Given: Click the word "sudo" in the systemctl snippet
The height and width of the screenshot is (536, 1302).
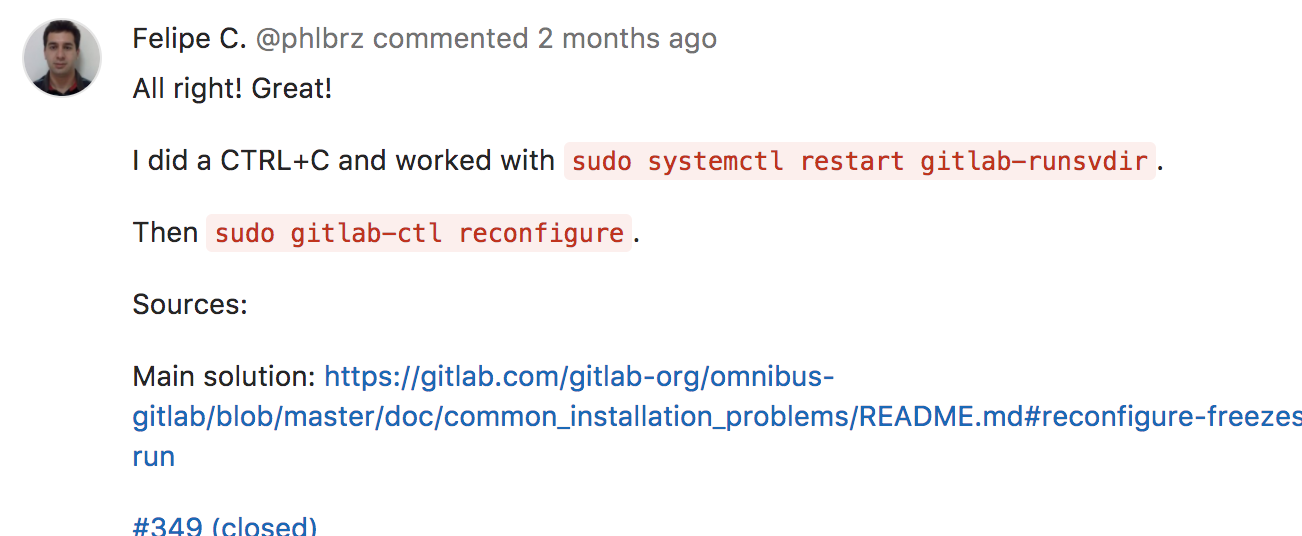Looking at the screenshot, I should [602, 161].
